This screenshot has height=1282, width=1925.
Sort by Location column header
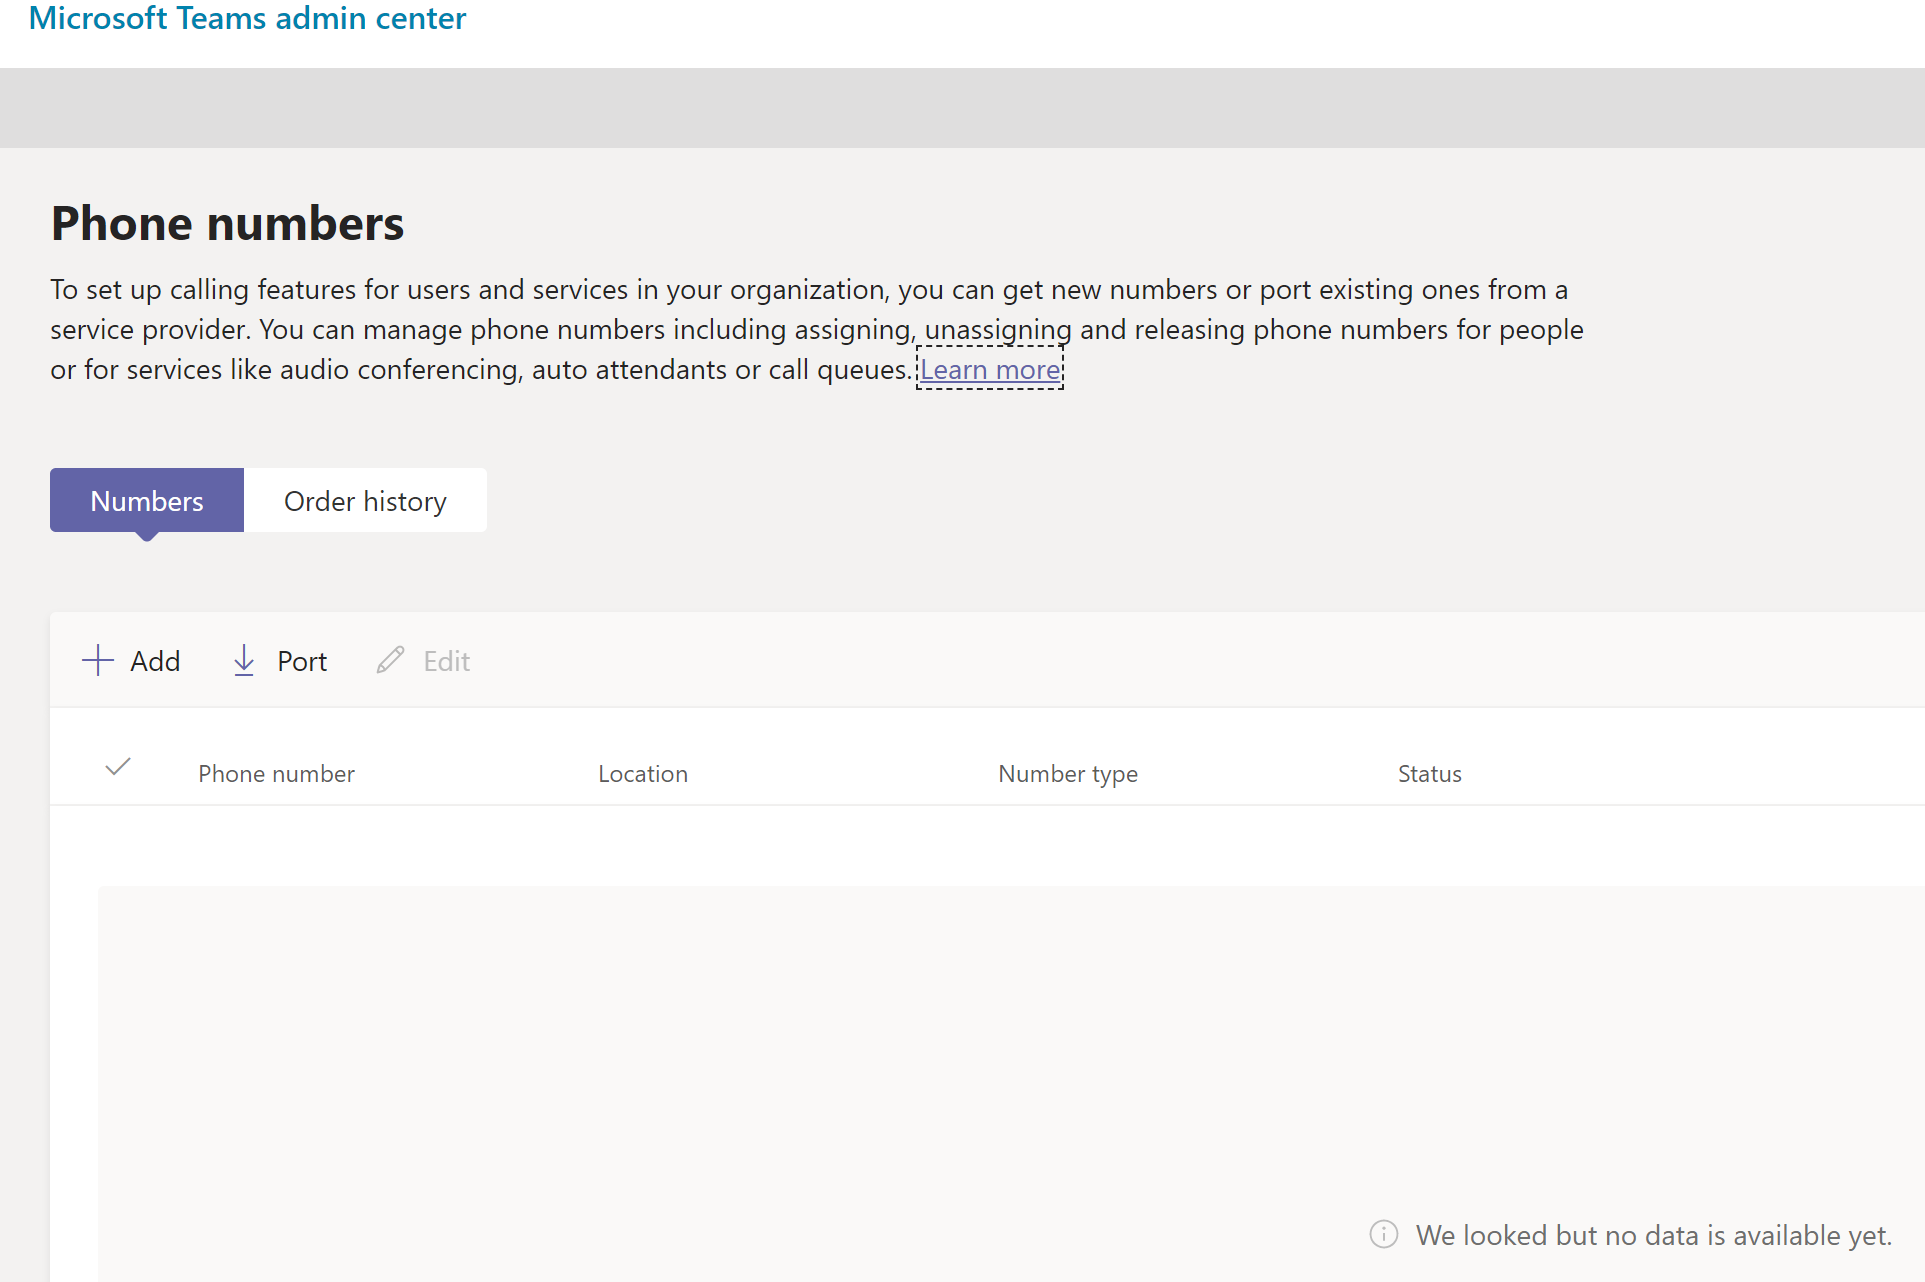643,774
